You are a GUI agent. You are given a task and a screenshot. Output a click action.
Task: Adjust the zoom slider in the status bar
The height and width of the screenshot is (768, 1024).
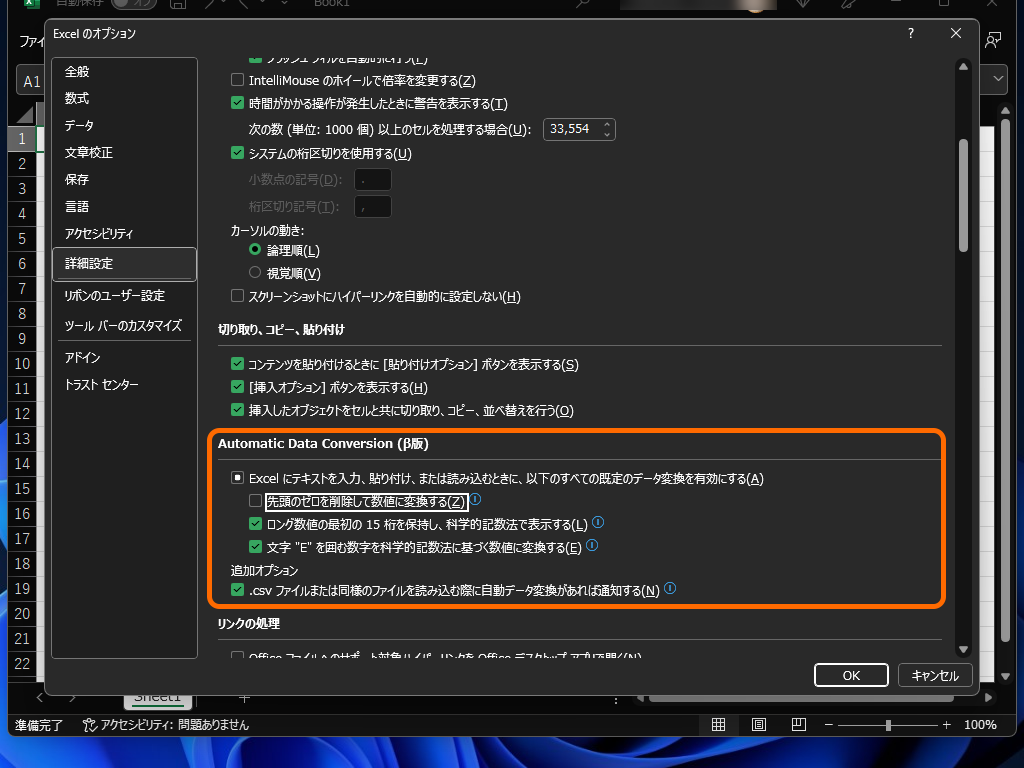(x=887, y=724)
